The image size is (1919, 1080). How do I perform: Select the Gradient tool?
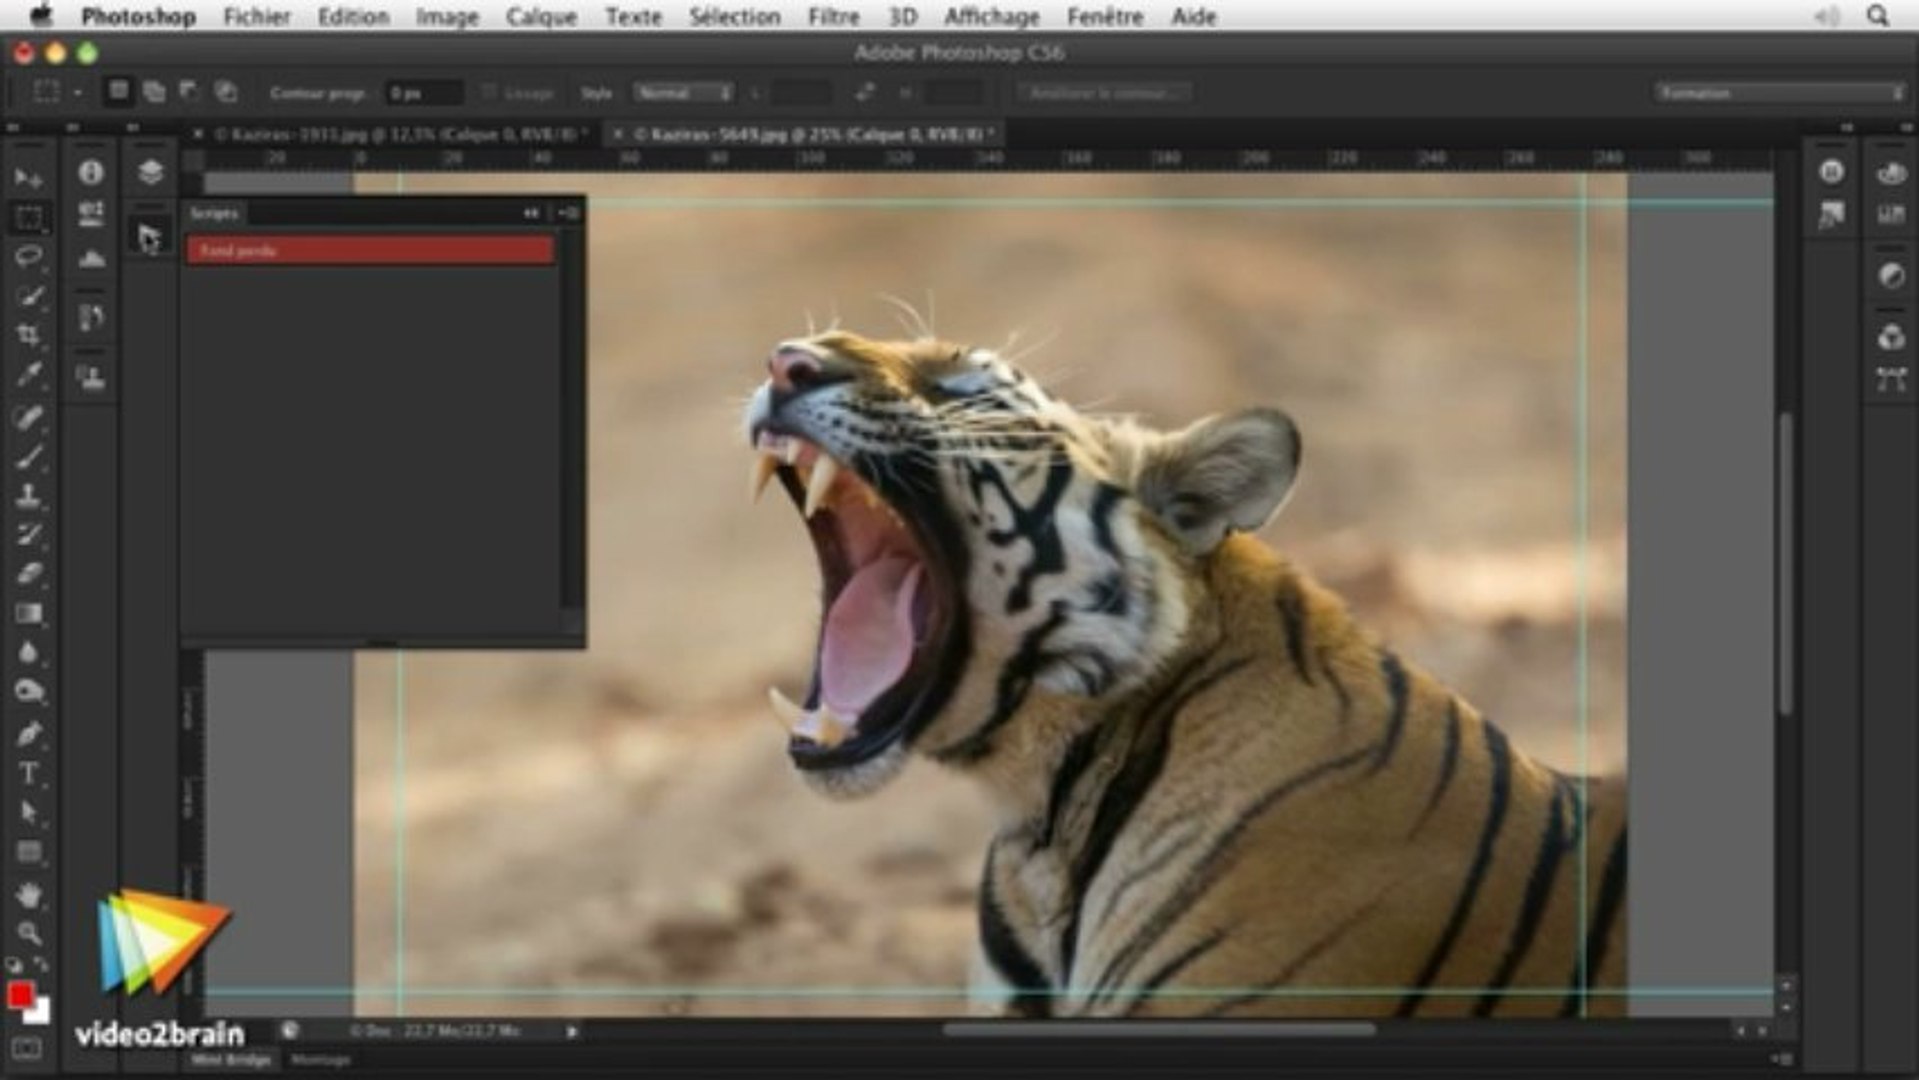28,613
